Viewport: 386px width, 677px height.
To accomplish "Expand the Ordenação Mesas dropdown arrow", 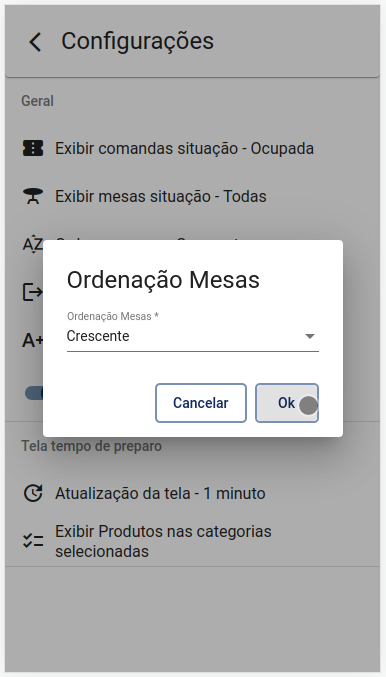I will click(310, 336).
